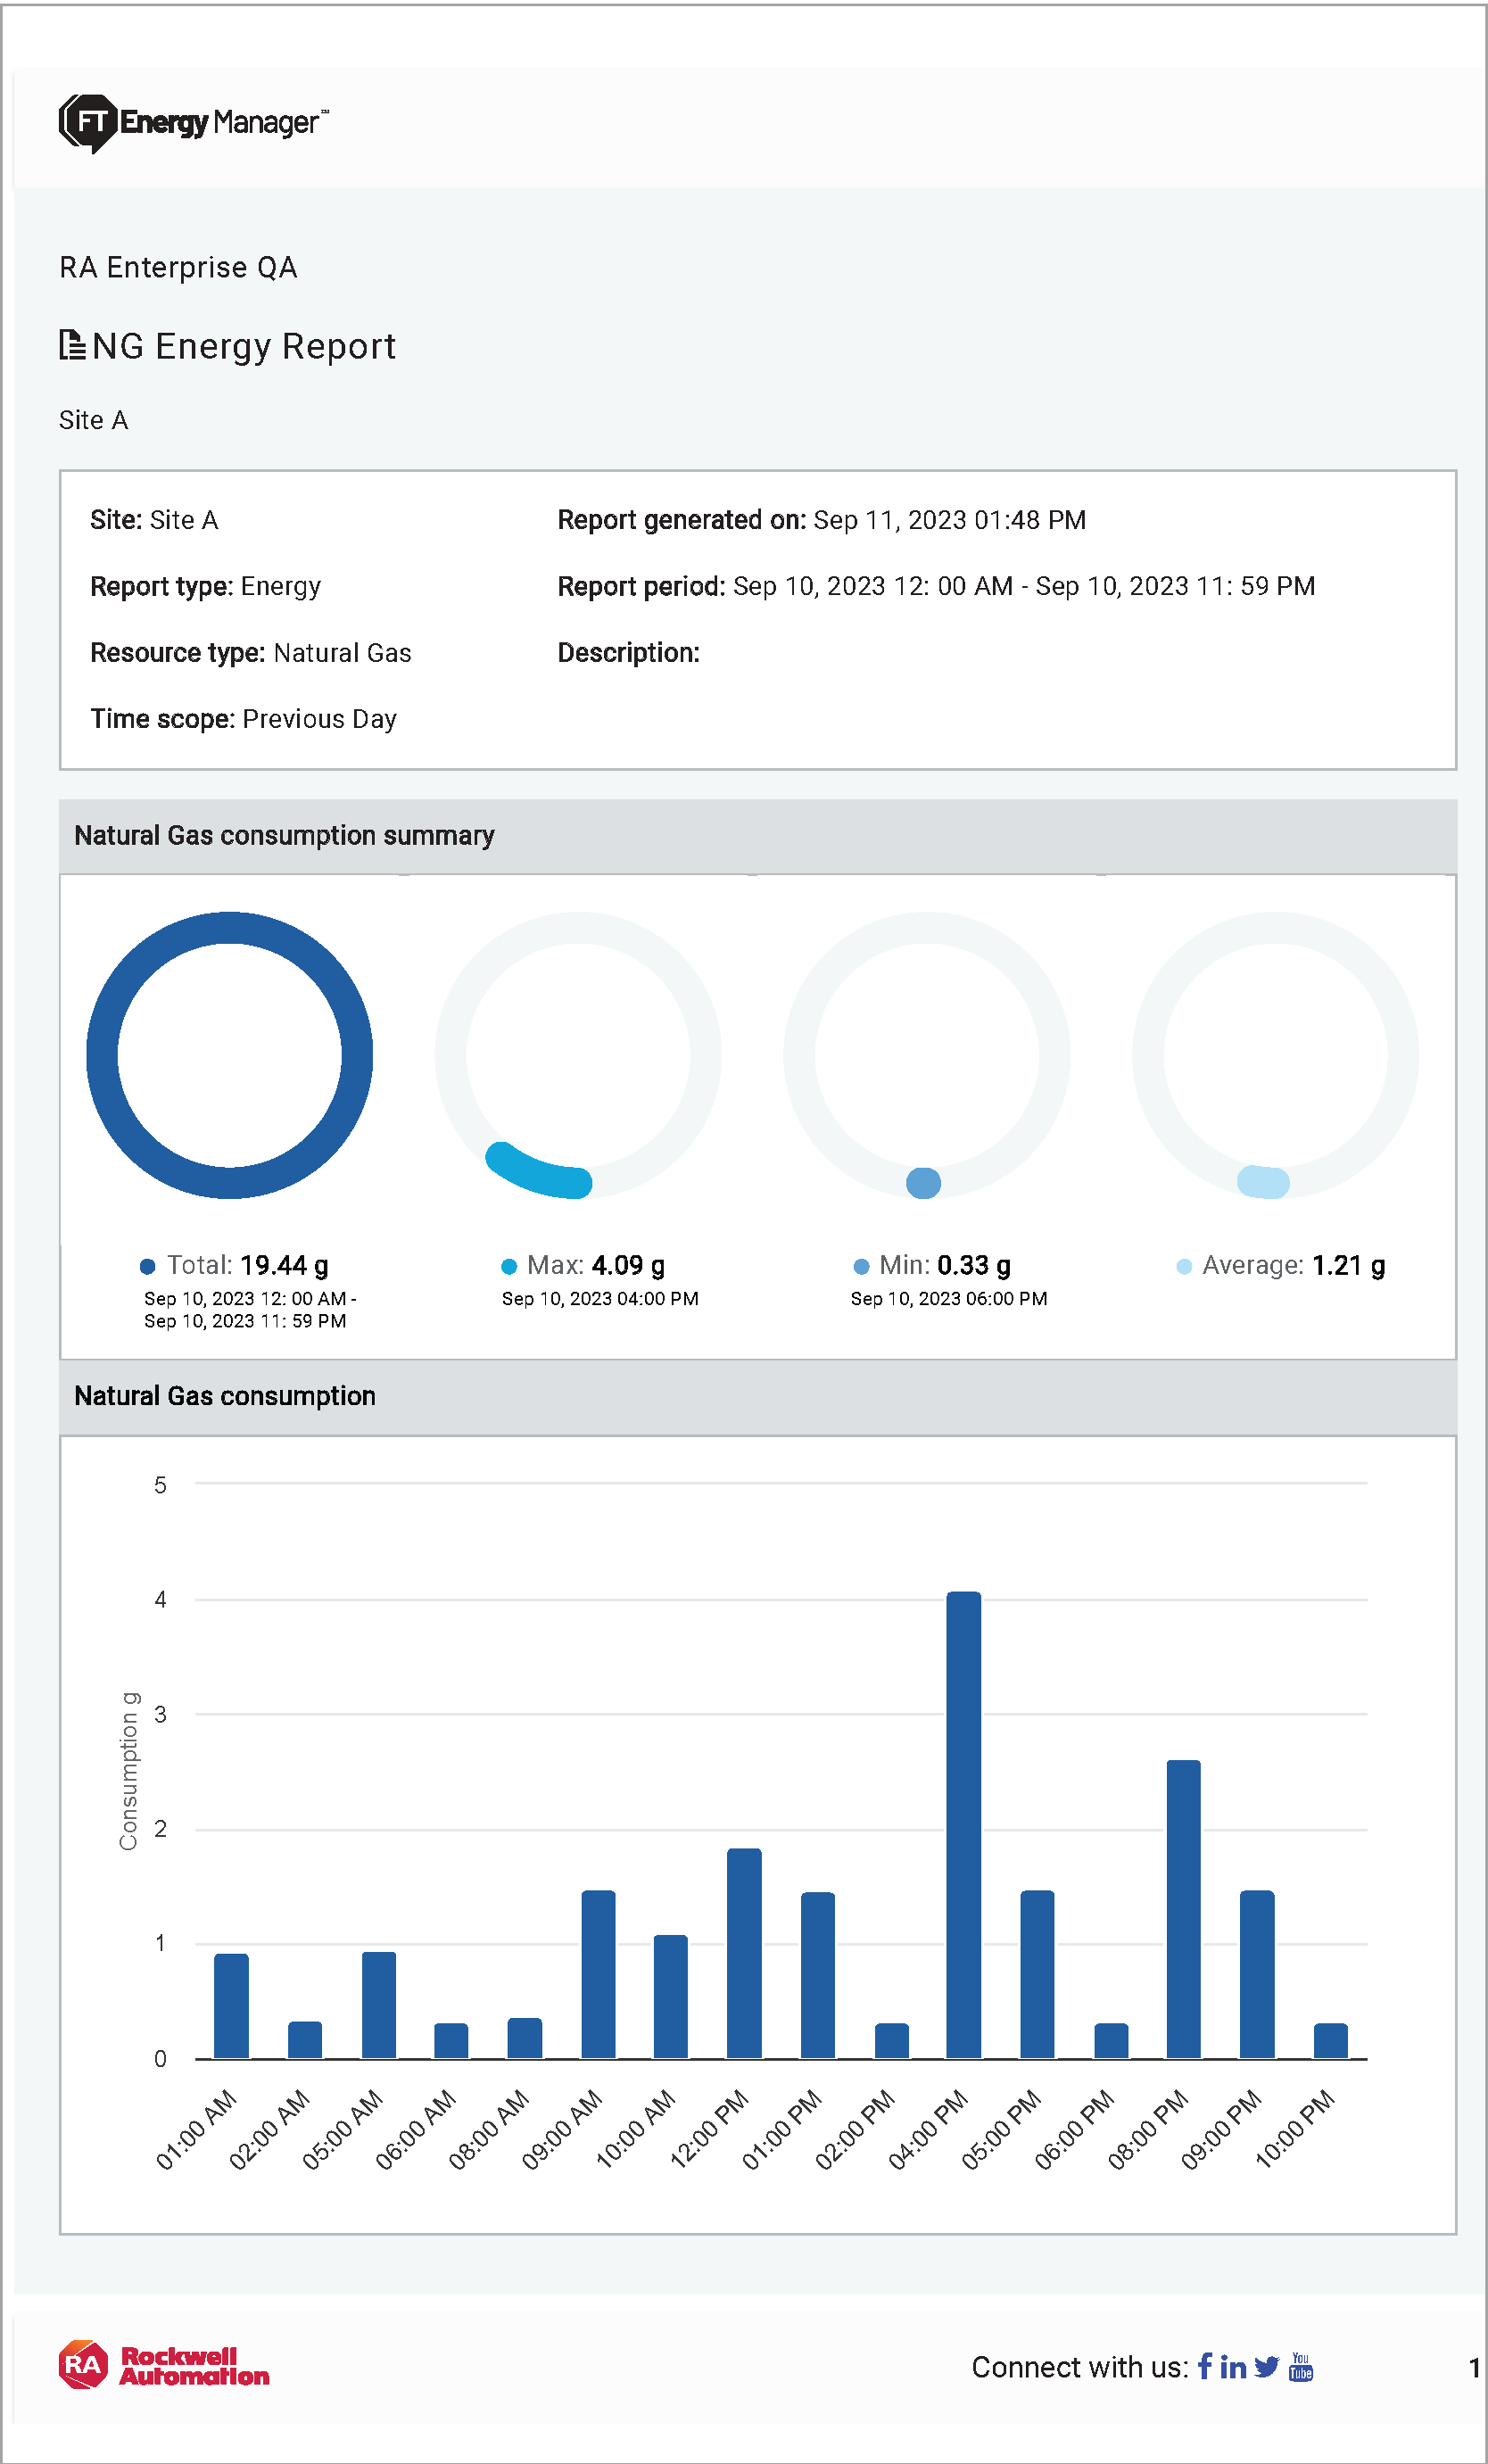This screenshot has height=2464, width=1488.
Task: Open the Twitter social icon
Action: coord(1266,2368)
